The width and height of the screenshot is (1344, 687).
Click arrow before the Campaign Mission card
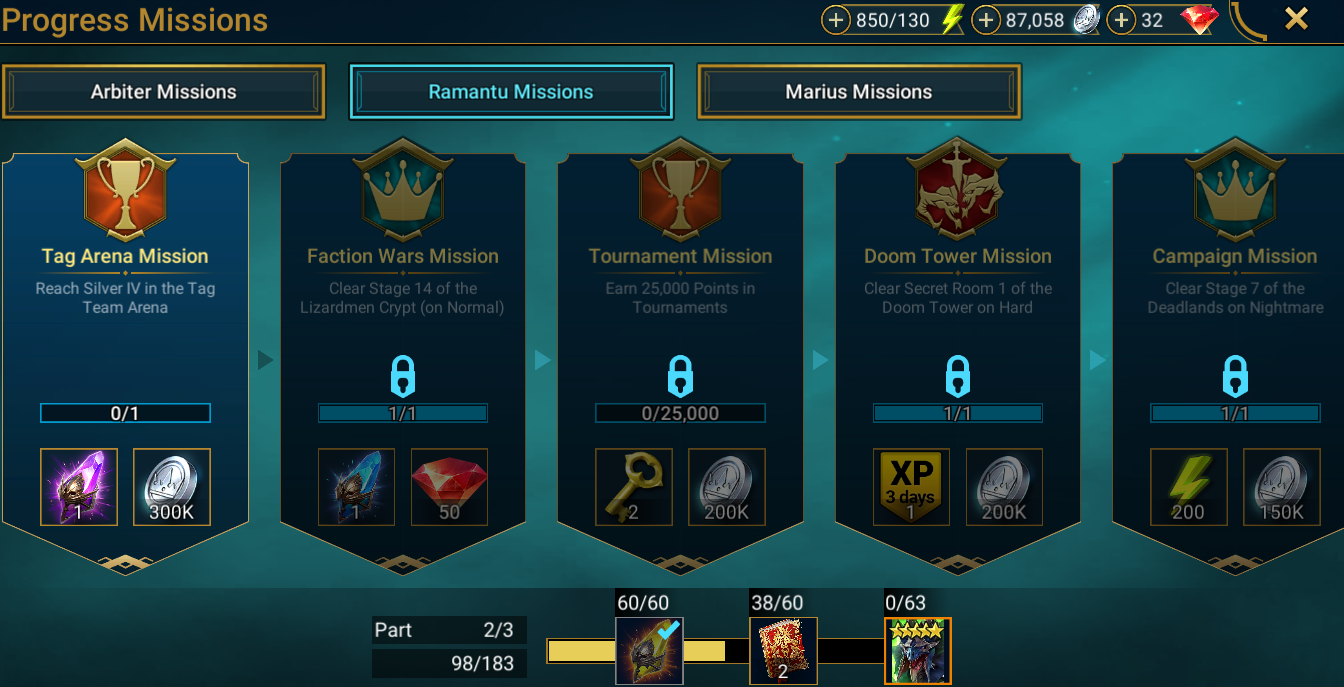(x=1097, y=359)
